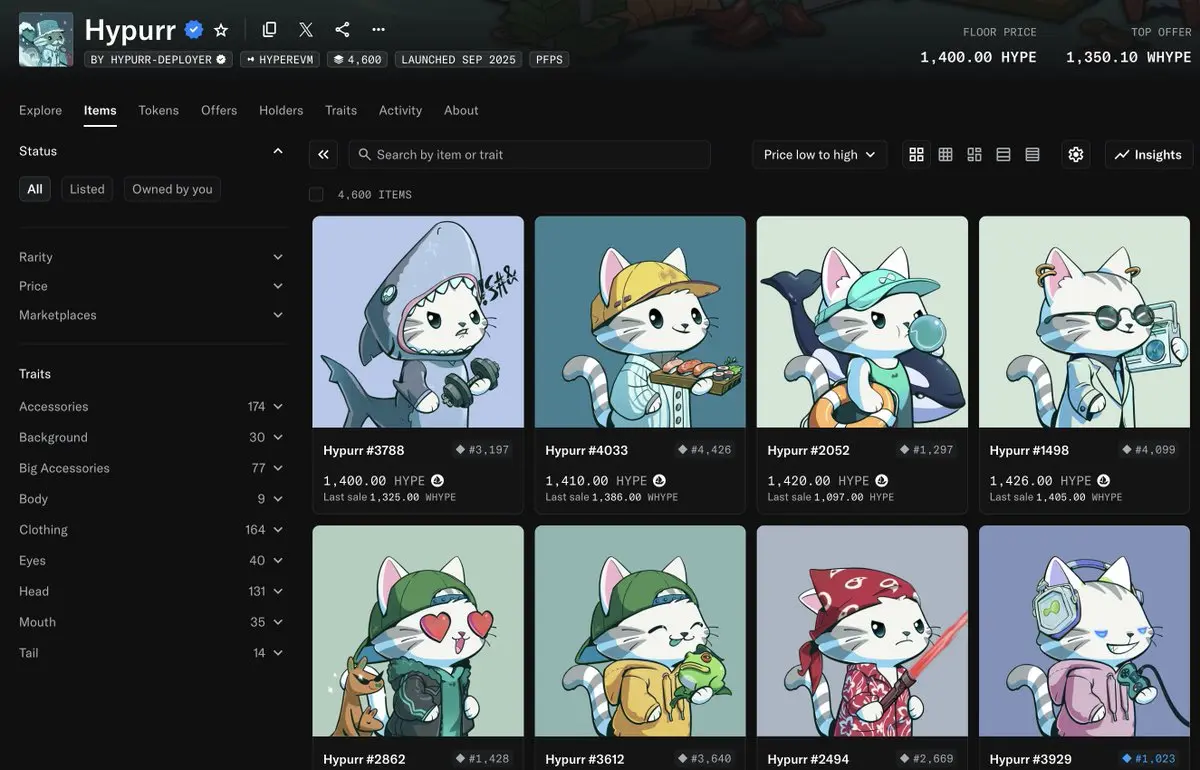Click the PFPS category tag
This screenshot has height=770, width=1200.
coord(549,60)
